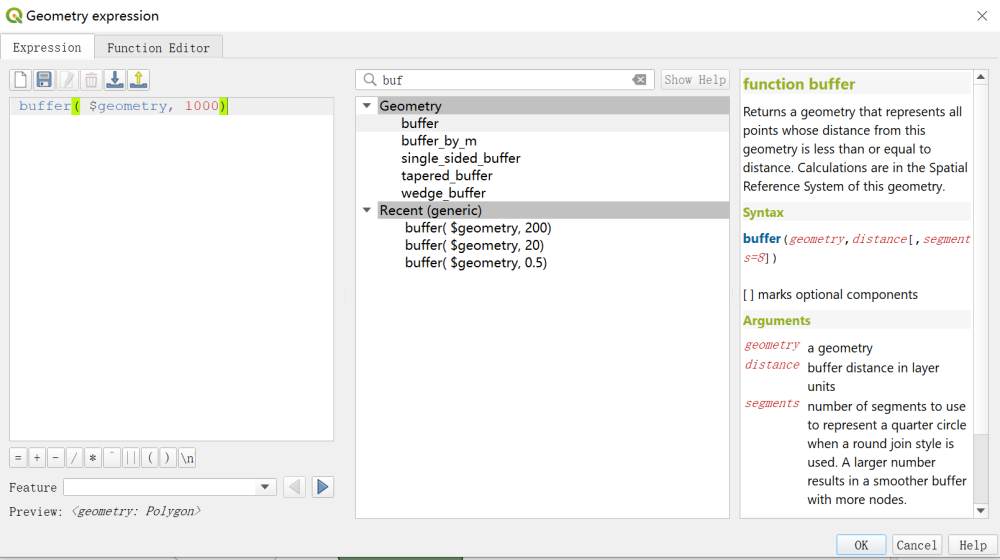The width and height of the screenshot is (1000, 560).
Task: Select tapered_buffer function
Action: [x=446, y=175]
